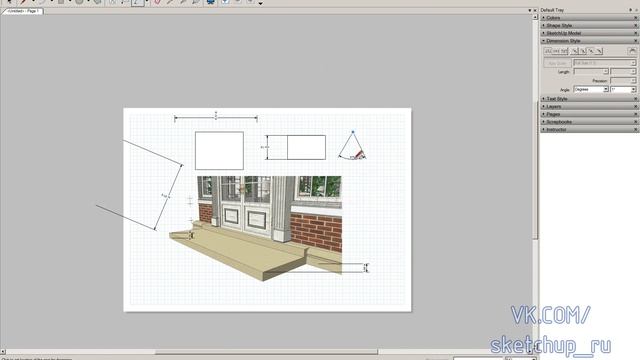Select the large left rectangle on page

[x=219, y=151]
